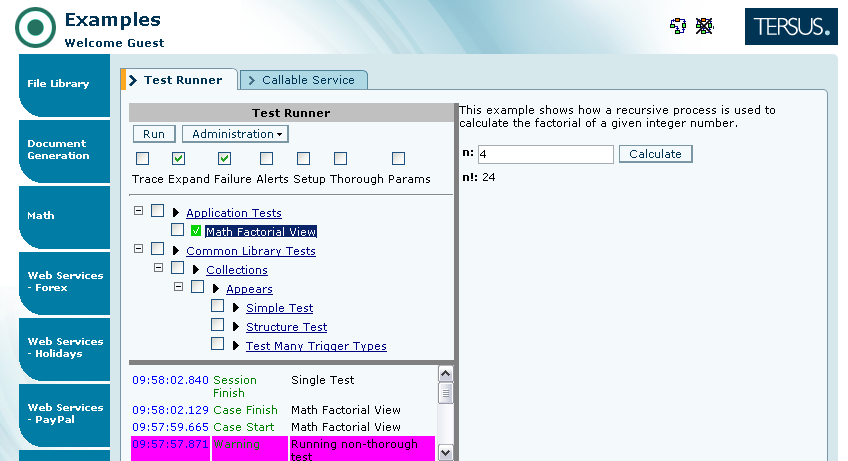The width and height of the screenshot is (848, 461).
Task: Enable the Trace checkbox
Action: pos(143,159)
